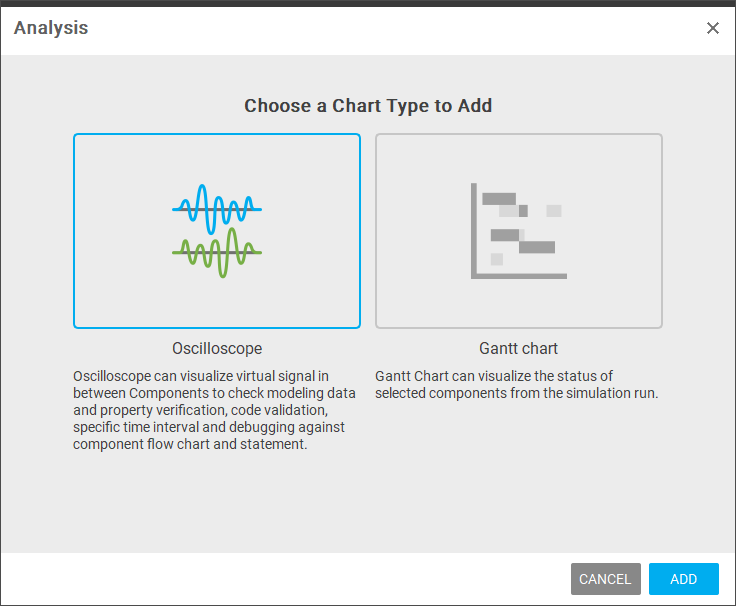Click the Gantt Chart description text

[x=517, y=384]
